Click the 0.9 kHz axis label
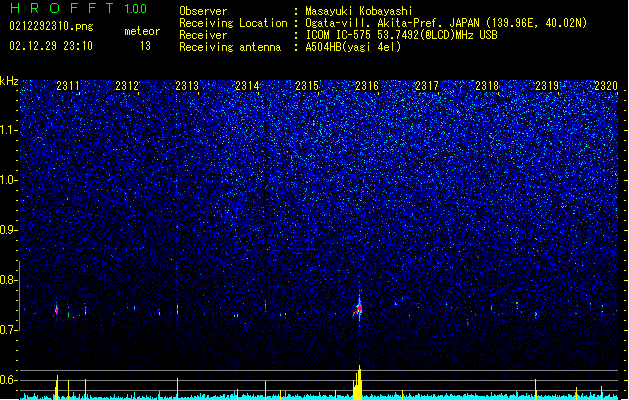 9,230
